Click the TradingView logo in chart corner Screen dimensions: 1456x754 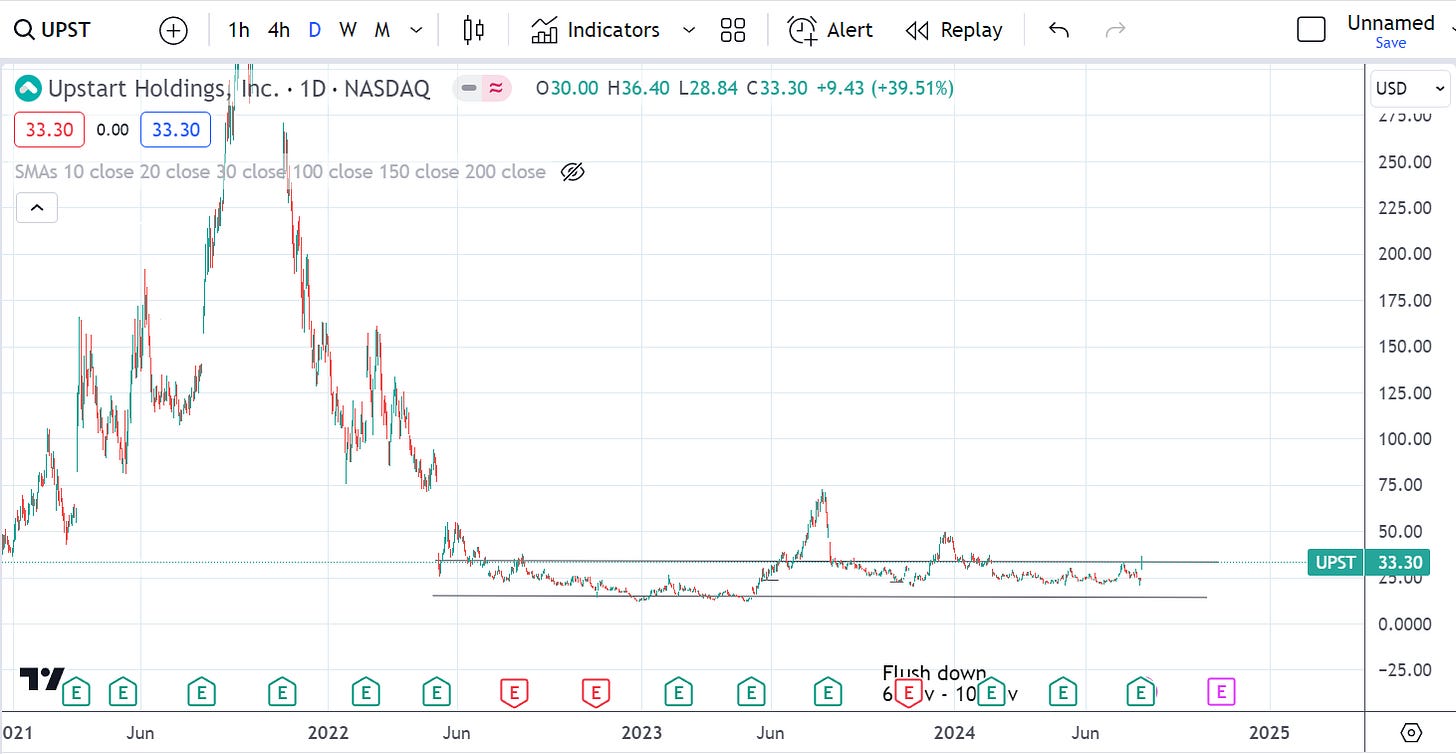coord(43,678)
